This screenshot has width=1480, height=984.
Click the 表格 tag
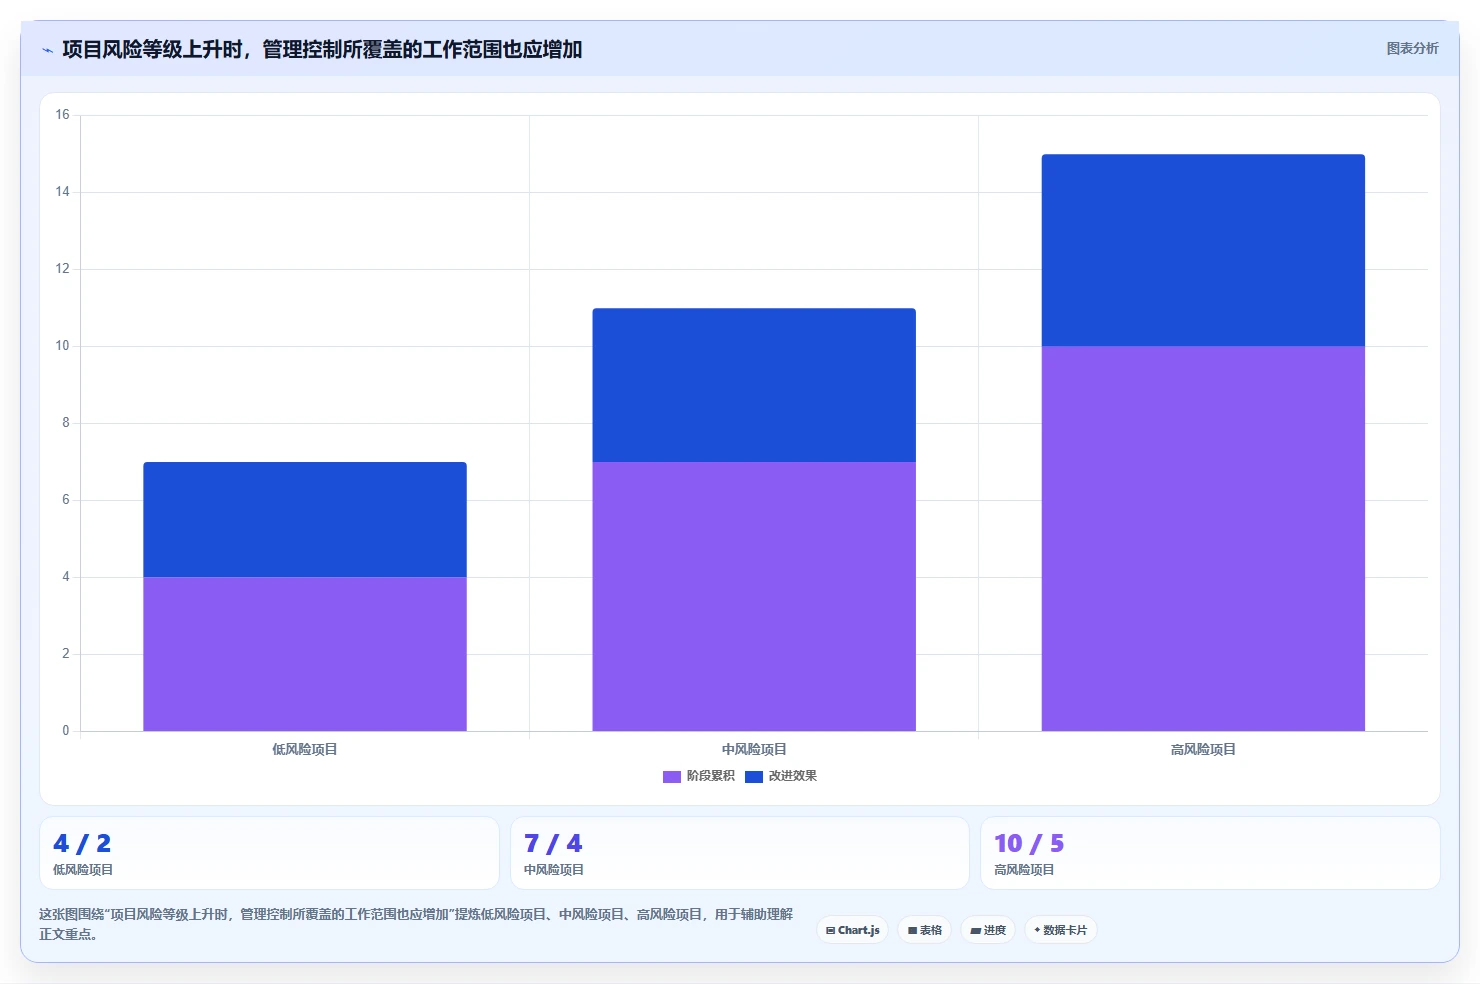point(925,930)
